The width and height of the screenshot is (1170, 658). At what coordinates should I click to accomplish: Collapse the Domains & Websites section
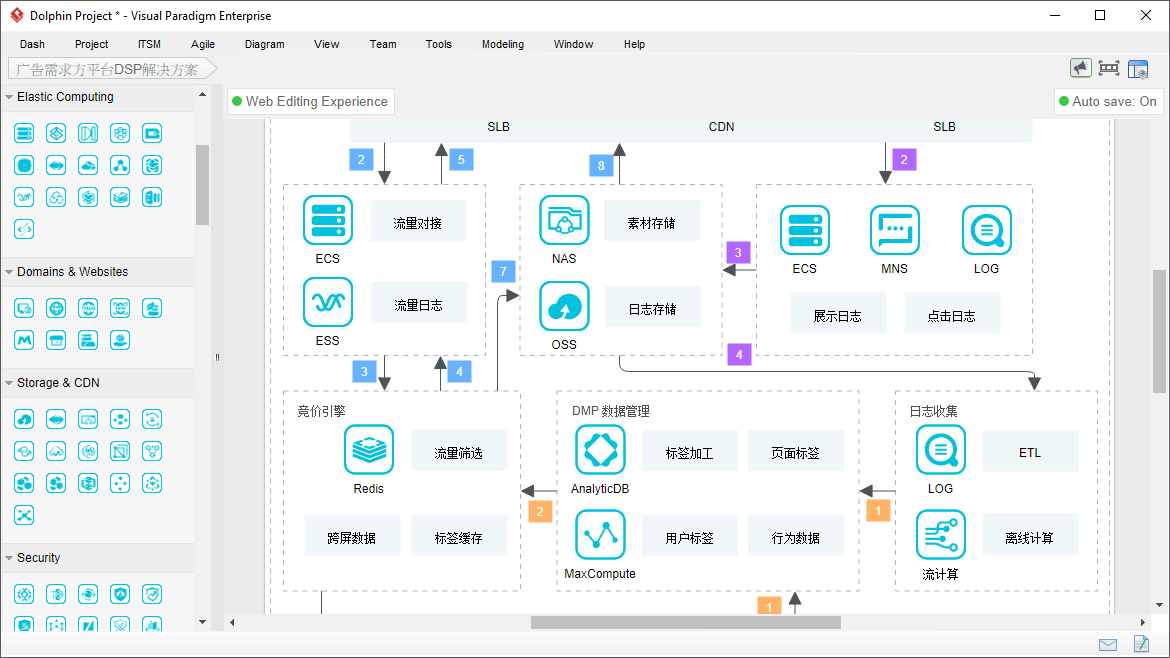pyautogui.click(x=9, y=272)
